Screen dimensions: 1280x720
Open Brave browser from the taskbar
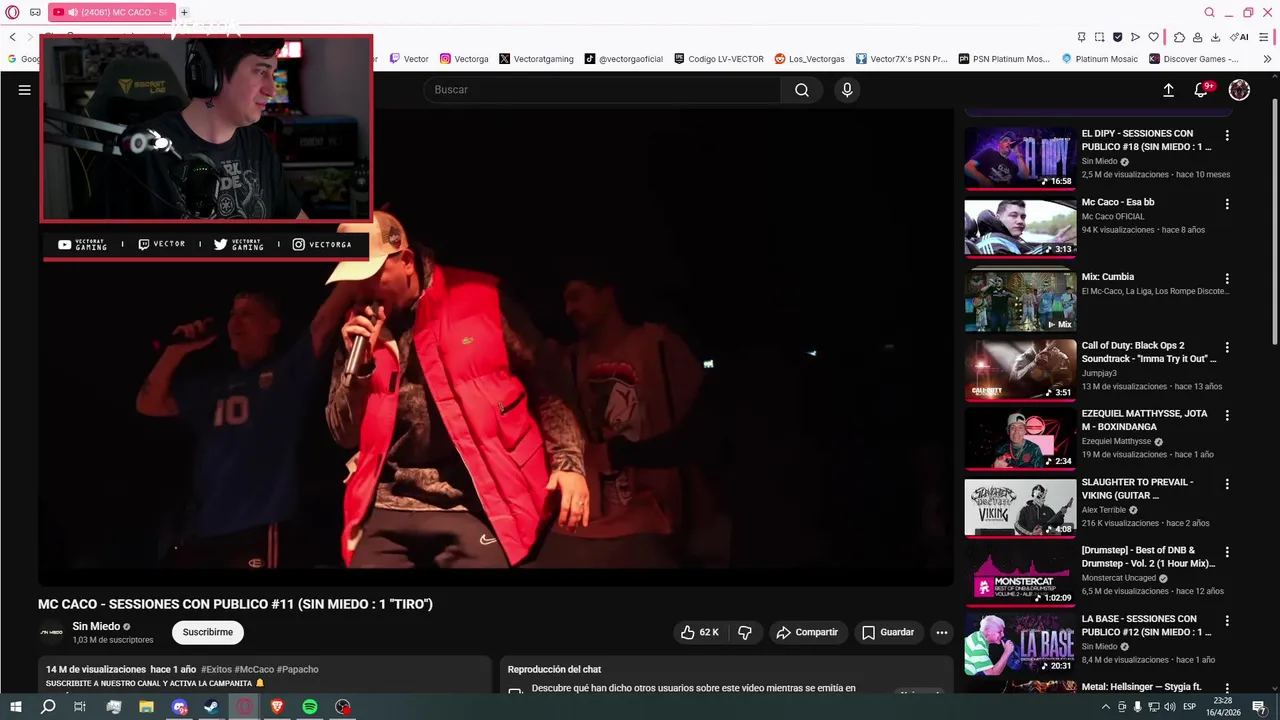click(x=277, y=707)
